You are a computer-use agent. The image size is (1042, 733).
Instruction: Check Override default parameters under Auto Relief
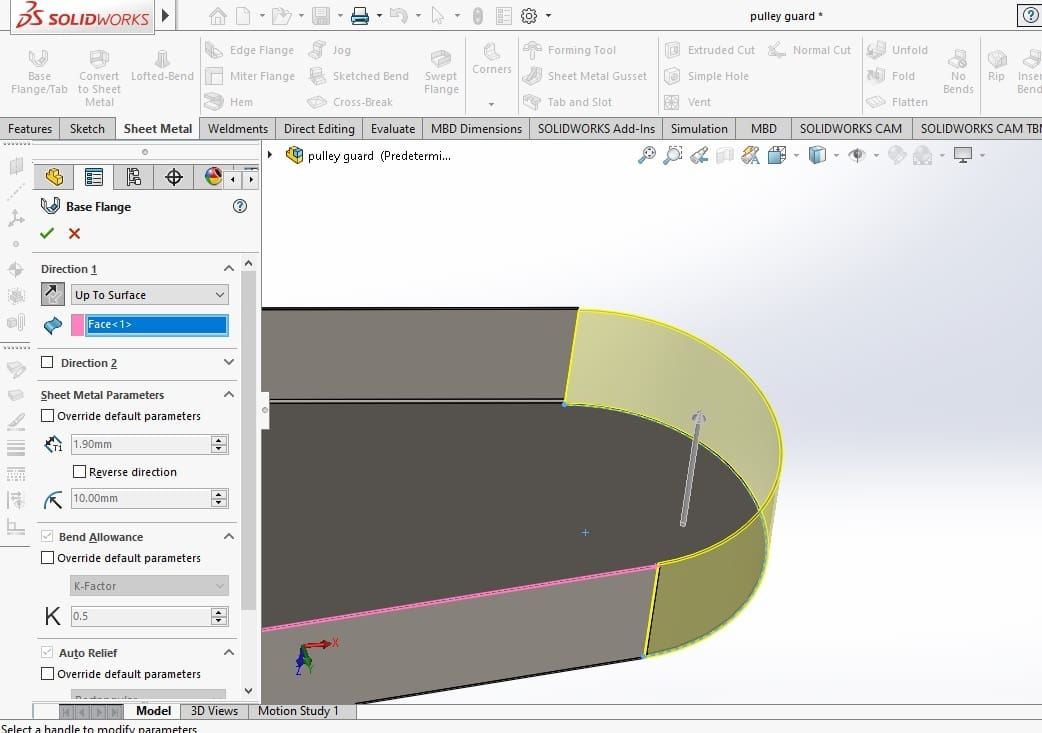click(47, 673)
